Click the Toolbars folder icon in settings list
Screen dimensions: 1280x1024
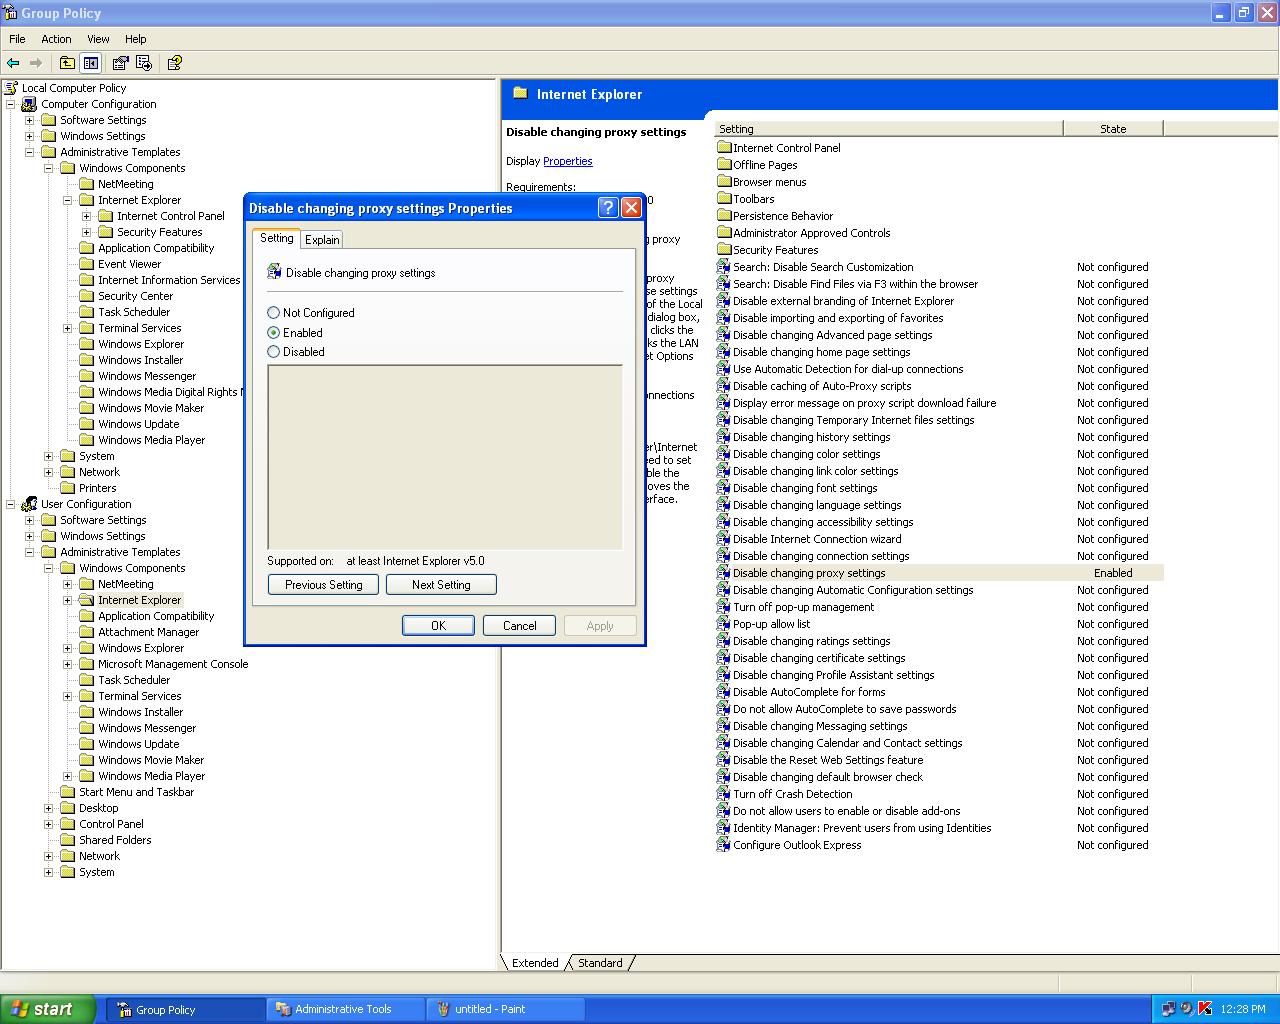[x=724, y=198]
